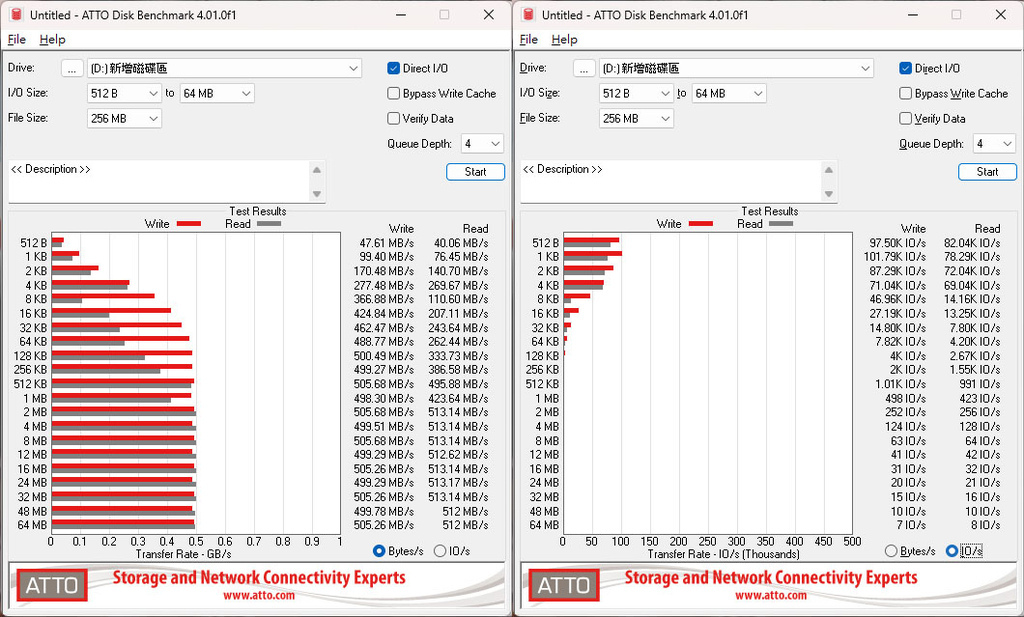
Task: Enable Verify Data in right window
Action: [905, 118]
